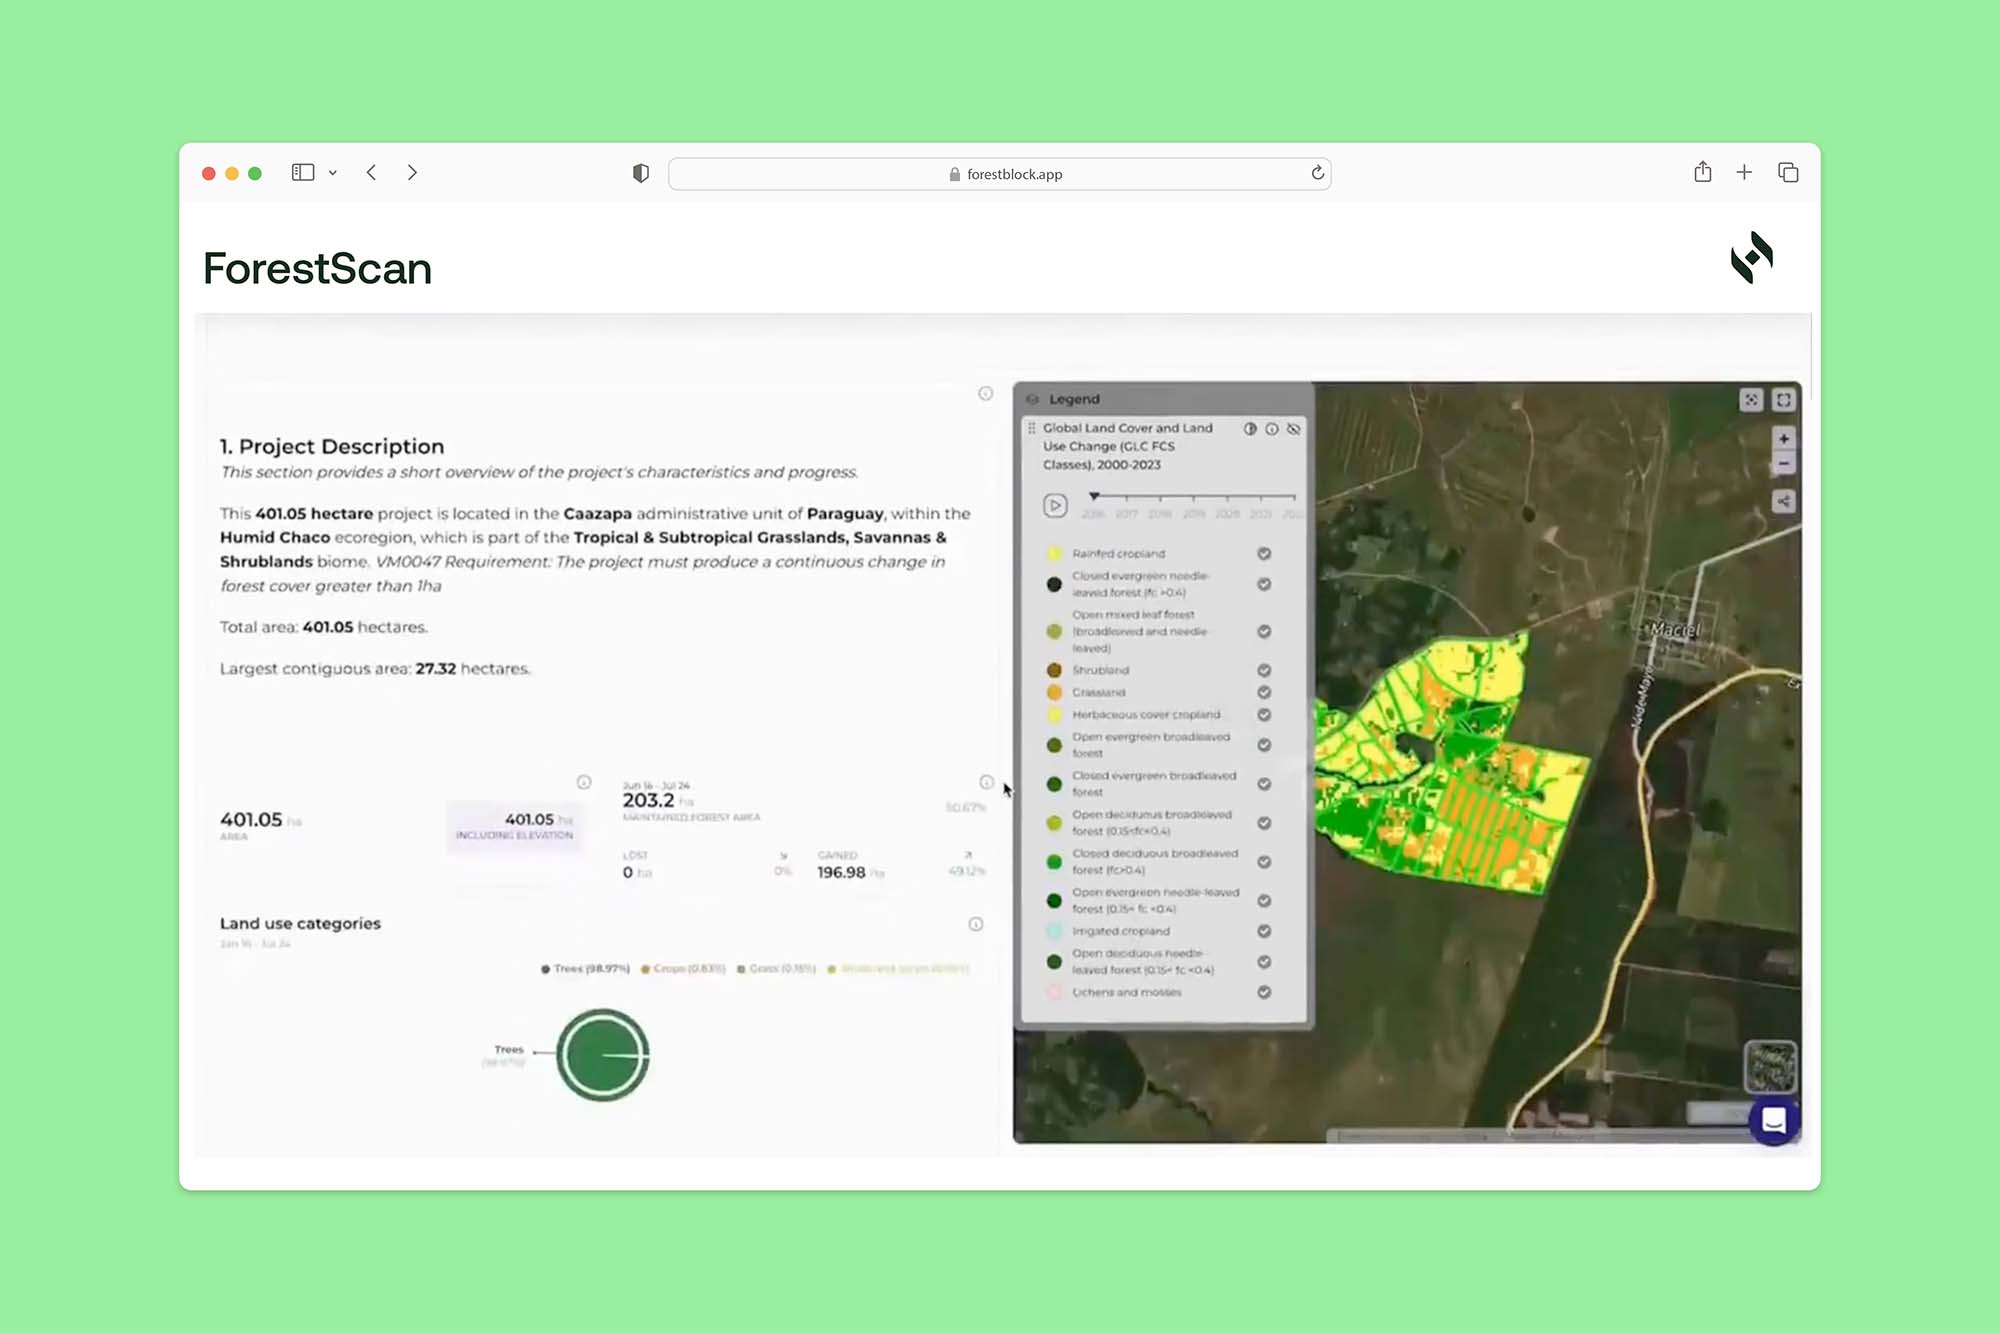The width and height of the screenshot is (2000, 1333).
Task: Show Safari tab overview
Action: click(1788, 172)
